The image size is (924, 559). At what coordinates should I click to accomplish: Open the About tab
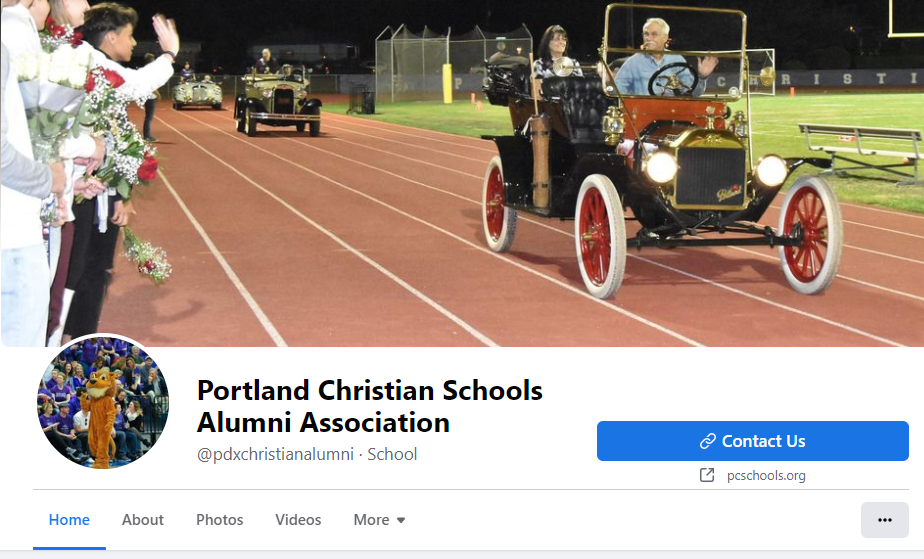pos(143,520)
